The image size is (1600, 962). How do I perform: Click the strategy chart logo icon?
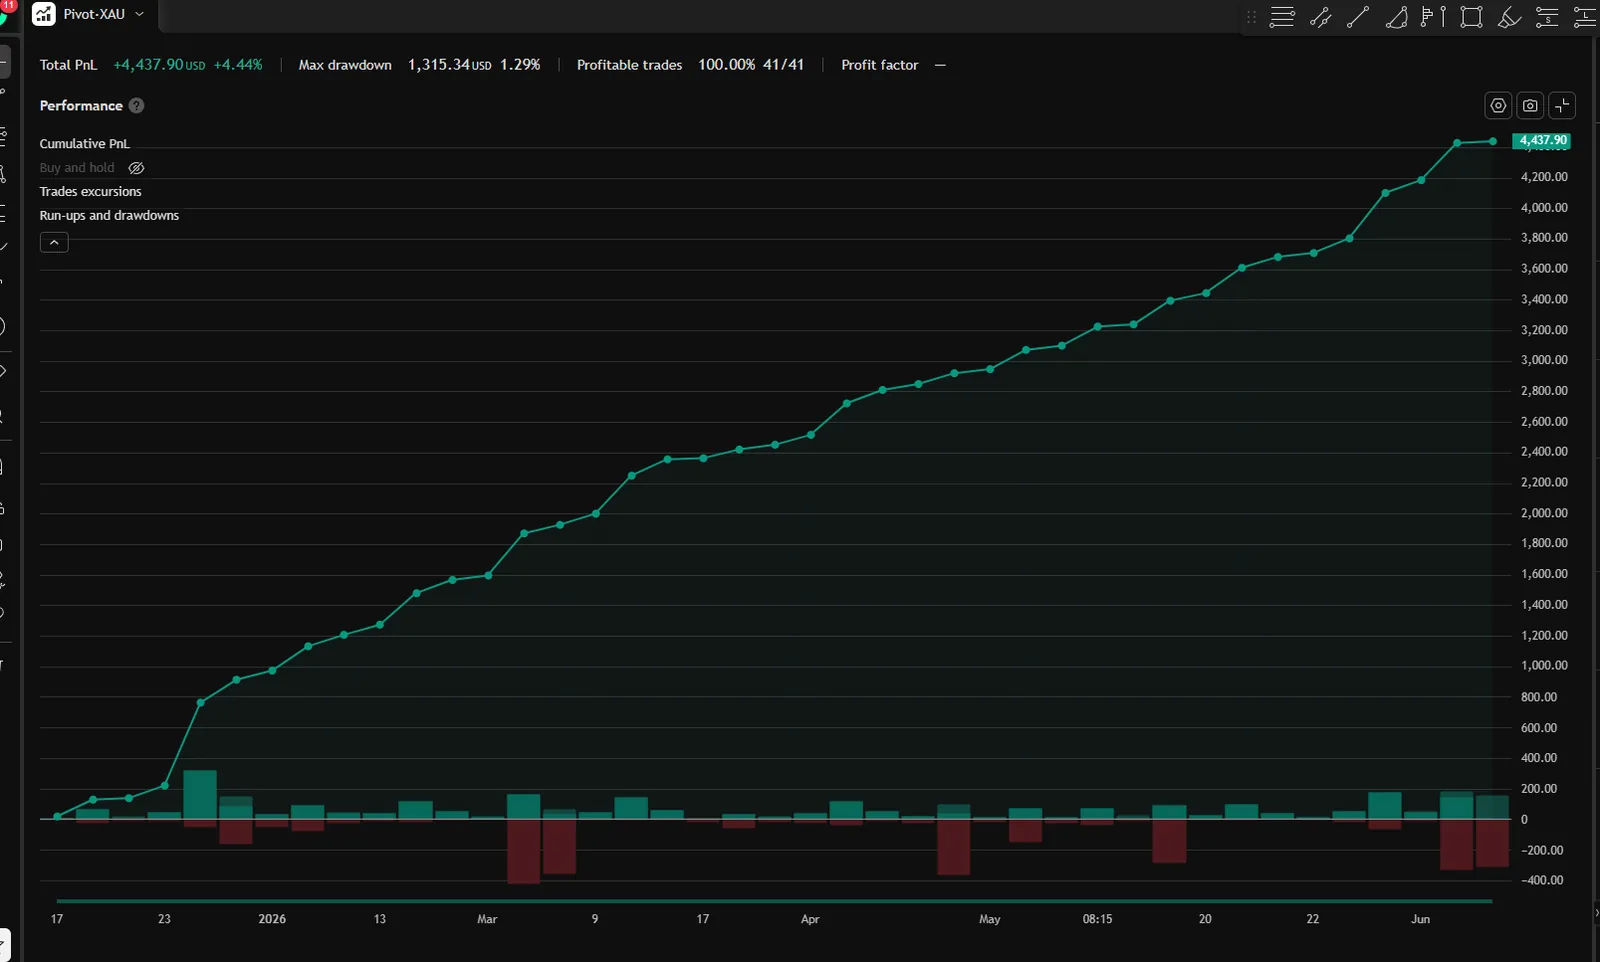click(x=44, y=14)
